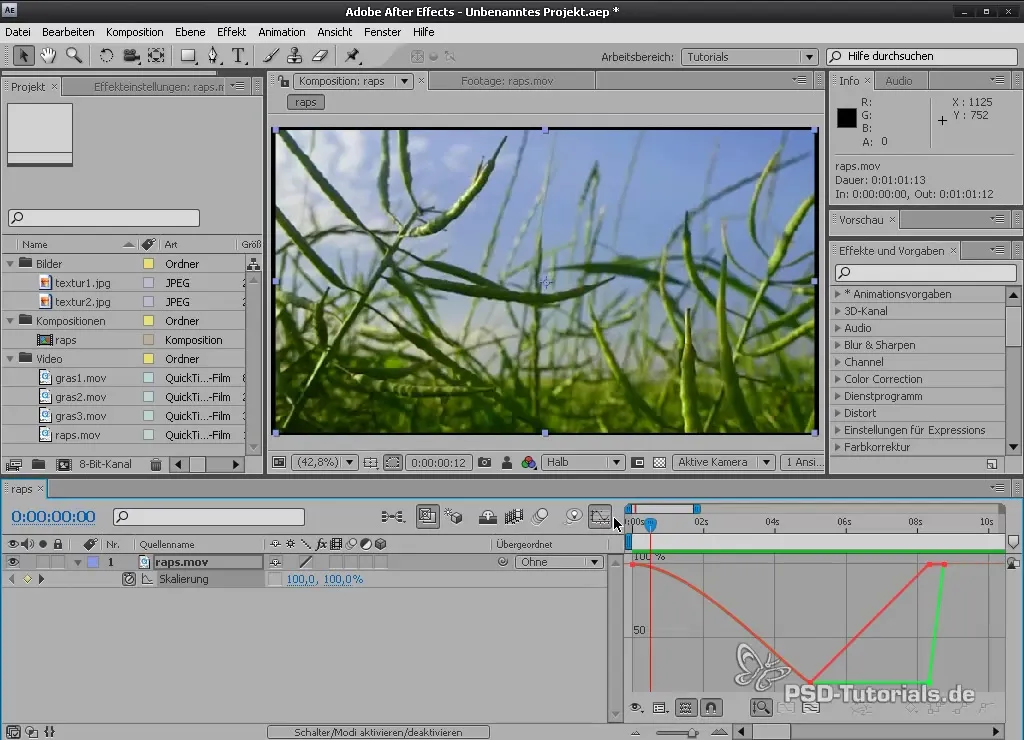1024x740 pixels.
Task: Open the Halb resolution dropdown
Action: pos(583,462)
